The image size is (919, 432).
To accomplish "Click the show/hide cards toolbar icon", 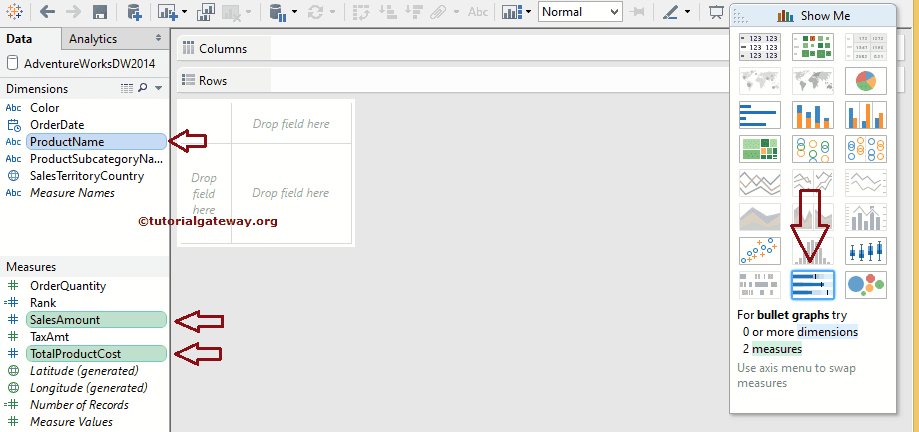I will pos(512,12).
